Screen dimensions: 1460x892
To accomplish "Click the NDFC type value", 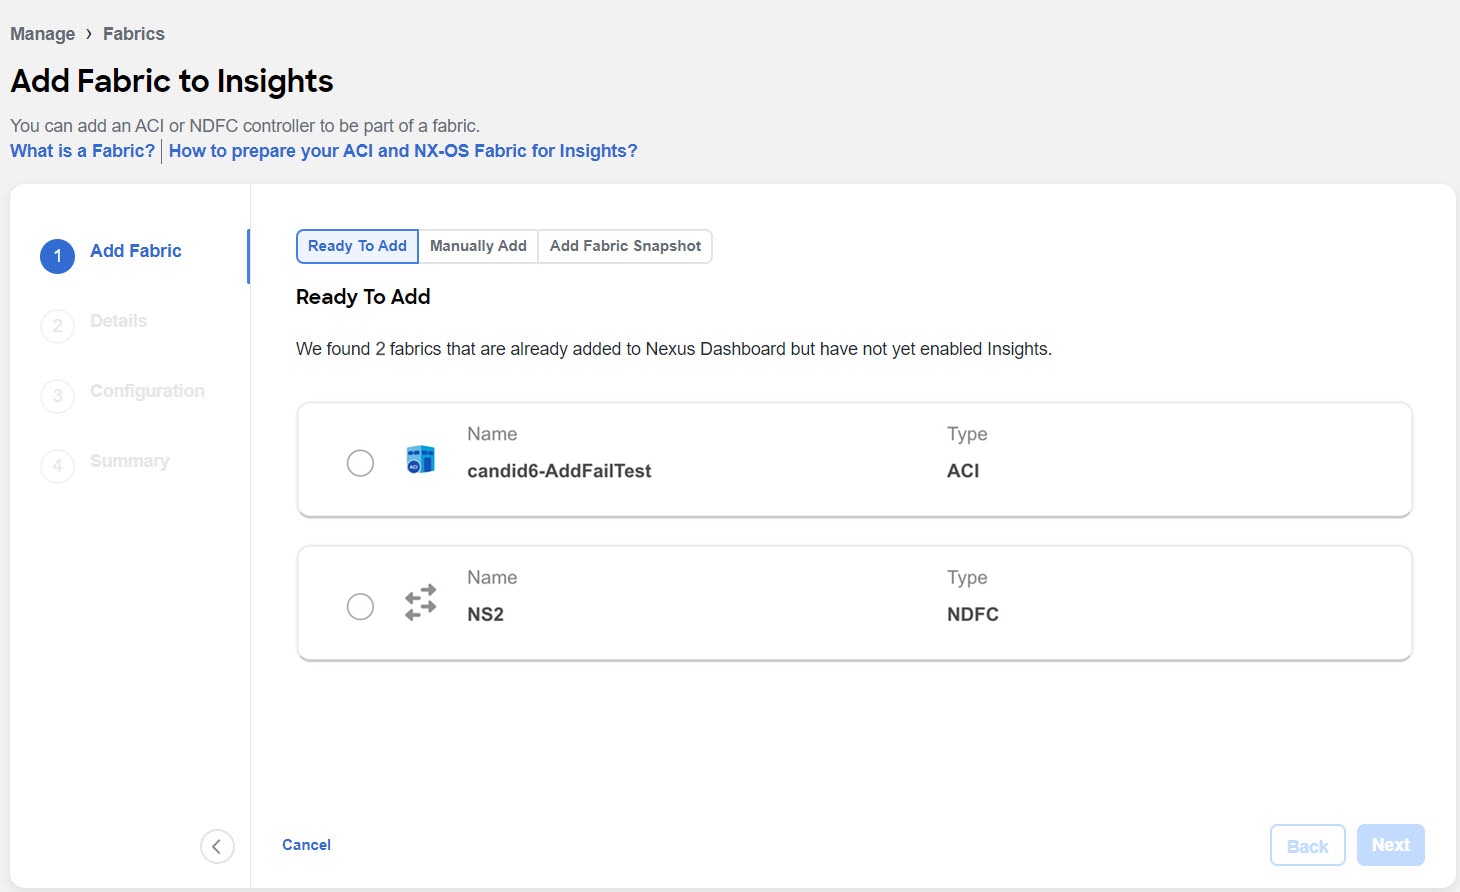I will (x=973, y=614).
